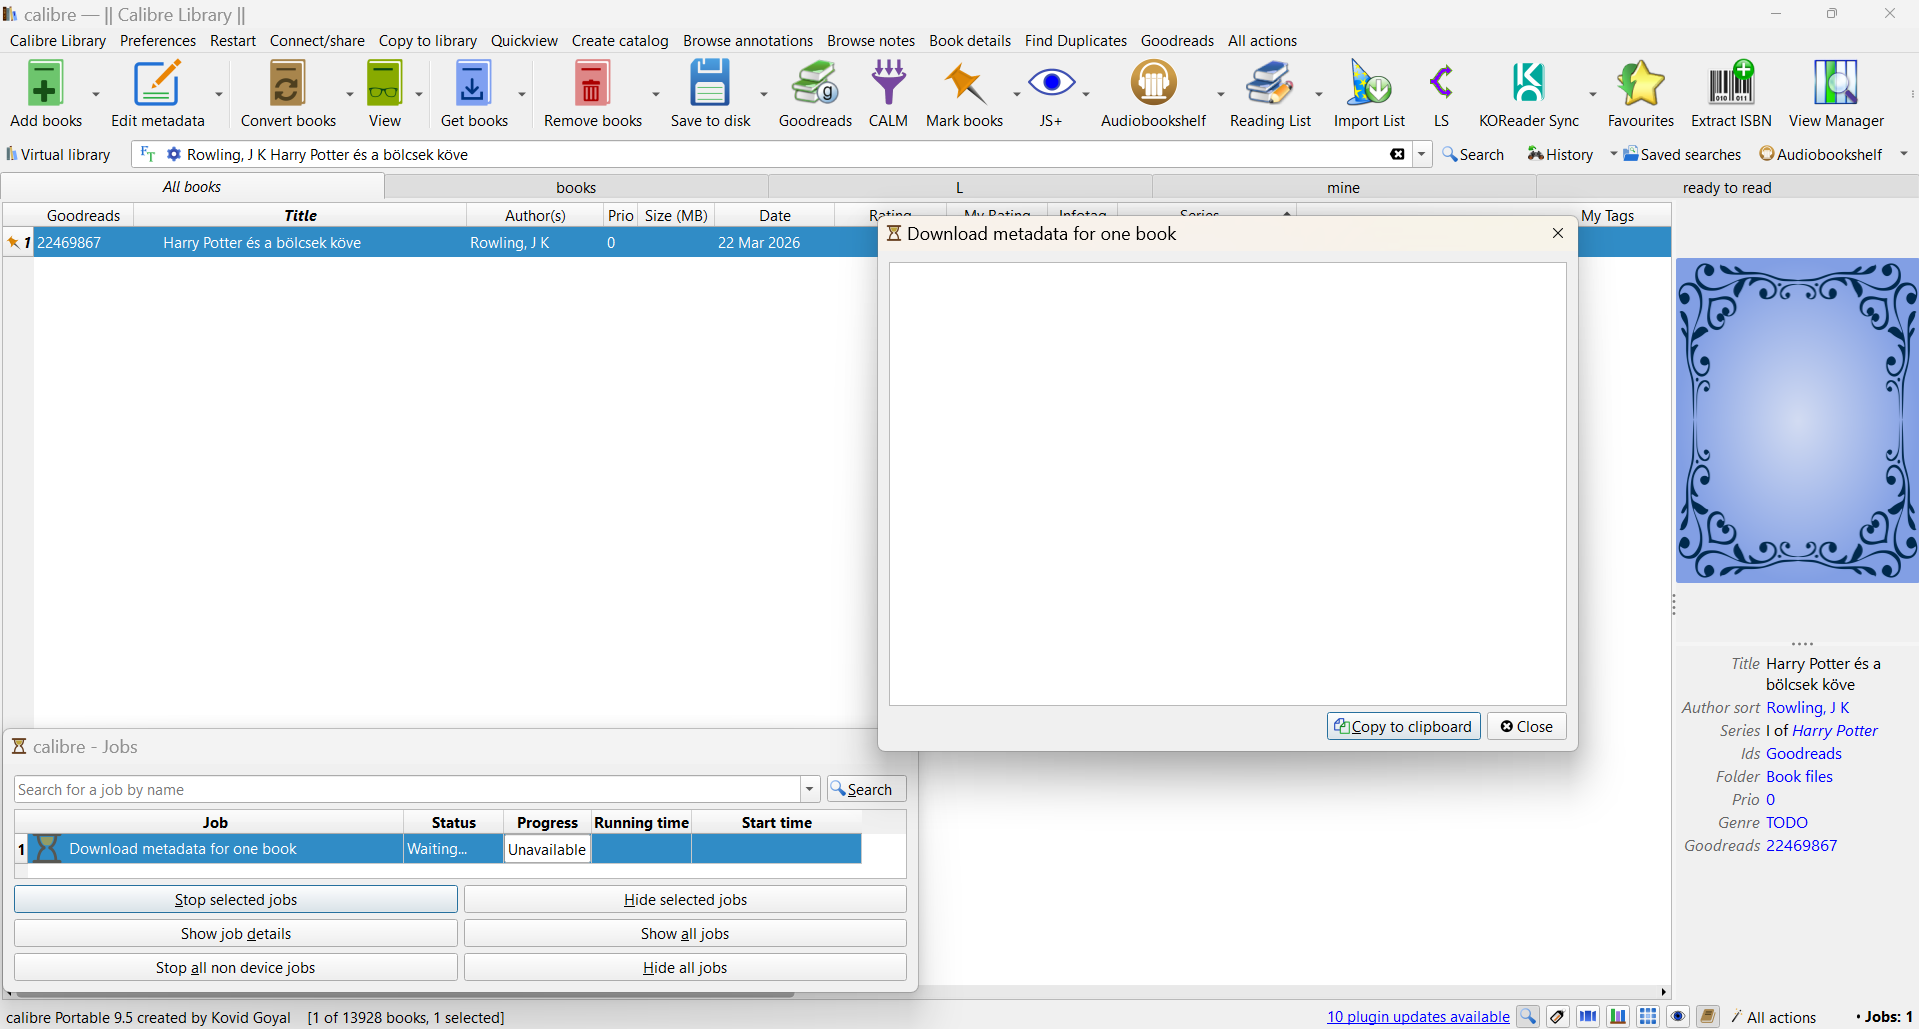Click the Save to disk icon
Image resolution: width=1919 pixels, height=1029 pixels.
[x=710, y=84]
